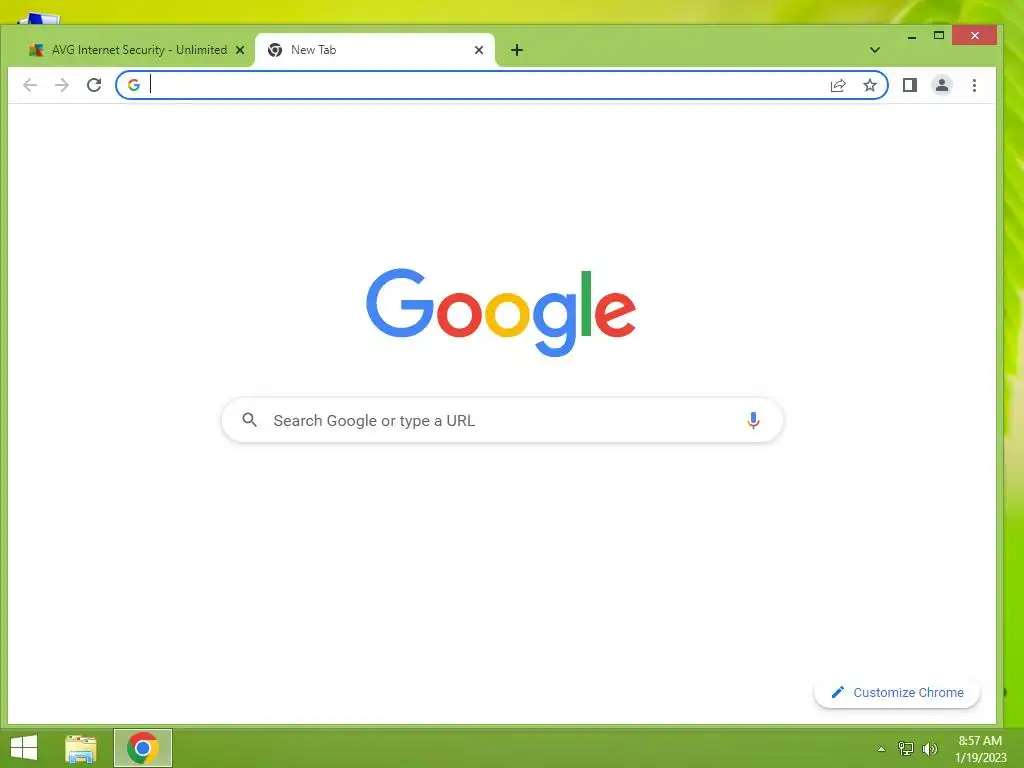
Task: Open the volume speaker tray icon
Action: [930, 748]
